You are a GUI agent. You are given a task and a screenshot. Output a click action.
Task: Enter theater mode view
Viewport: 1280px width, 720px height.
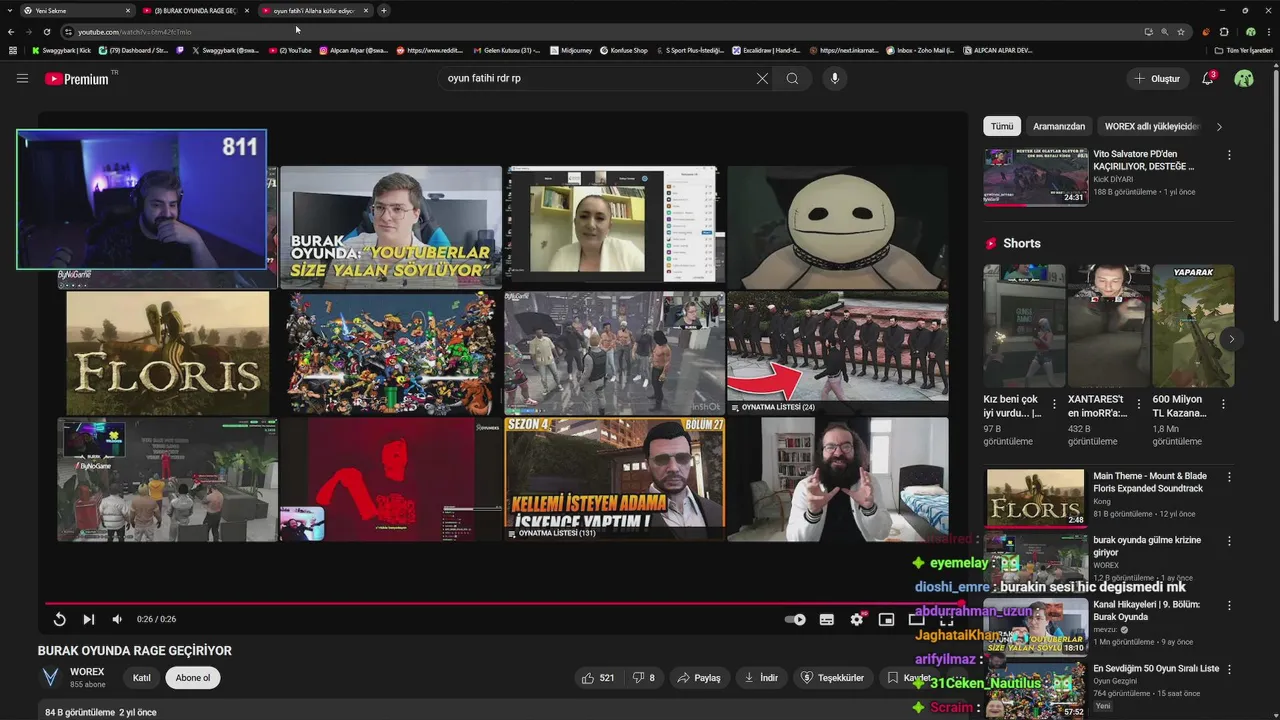tap(916, 619)
